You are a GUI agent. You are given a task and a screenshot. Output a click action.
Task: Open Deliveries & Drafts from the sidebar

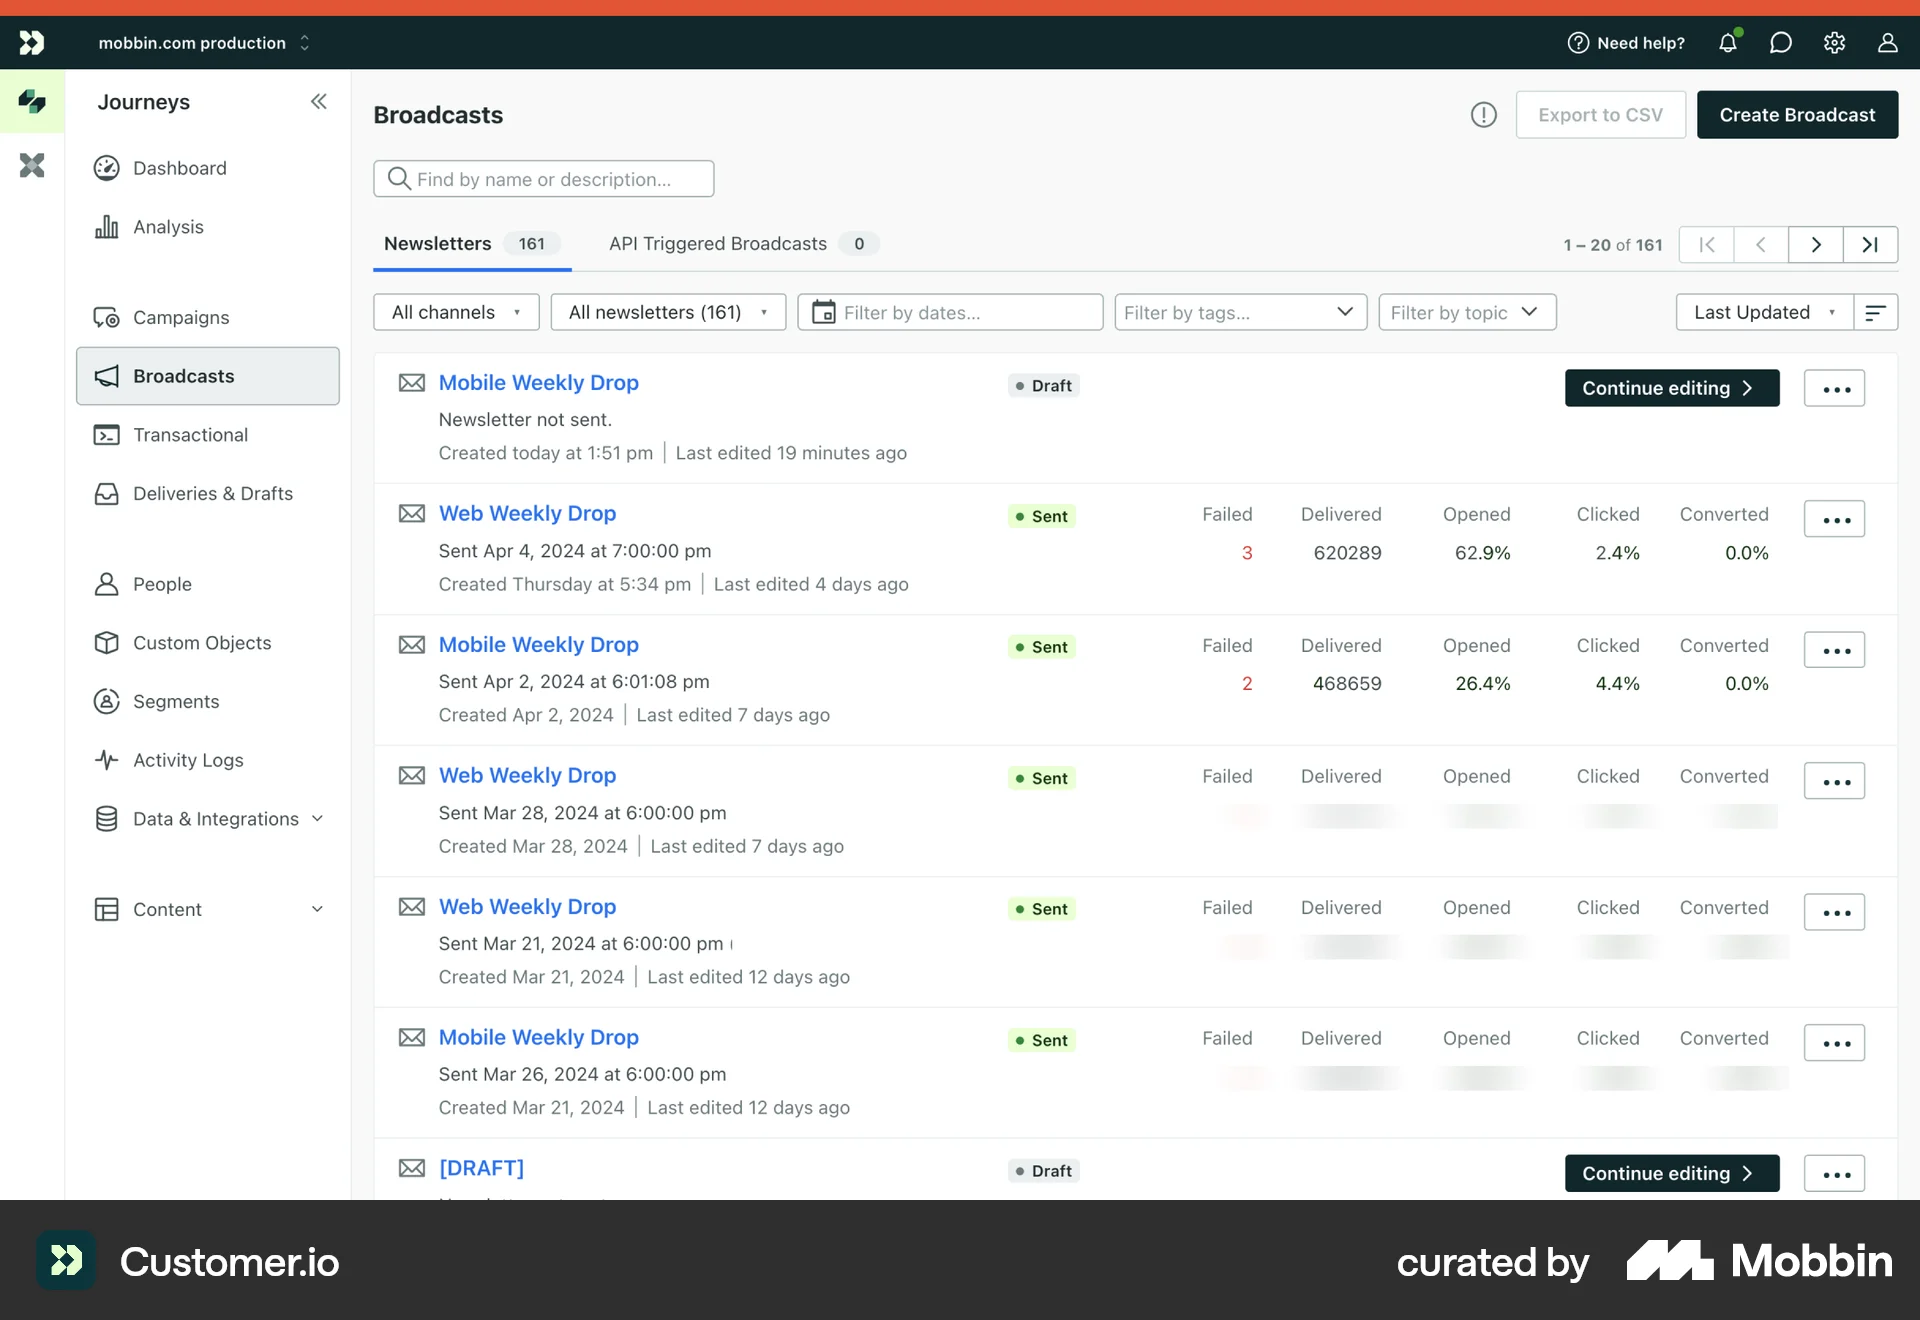click(x=212, y=493)
